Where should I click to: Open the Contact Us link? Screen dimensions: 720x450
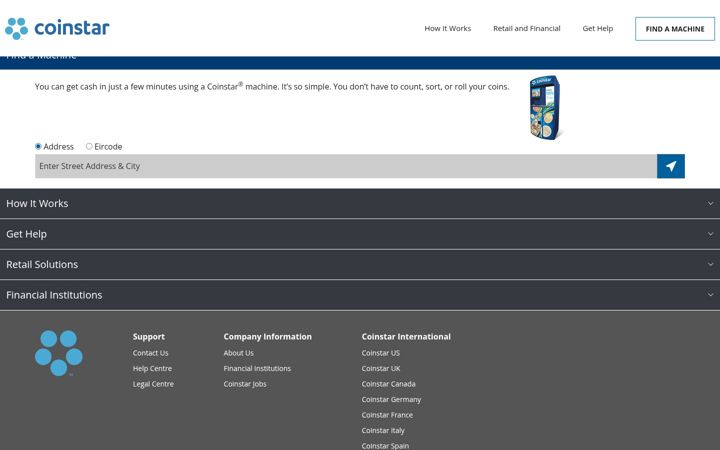tap(151, 353)
